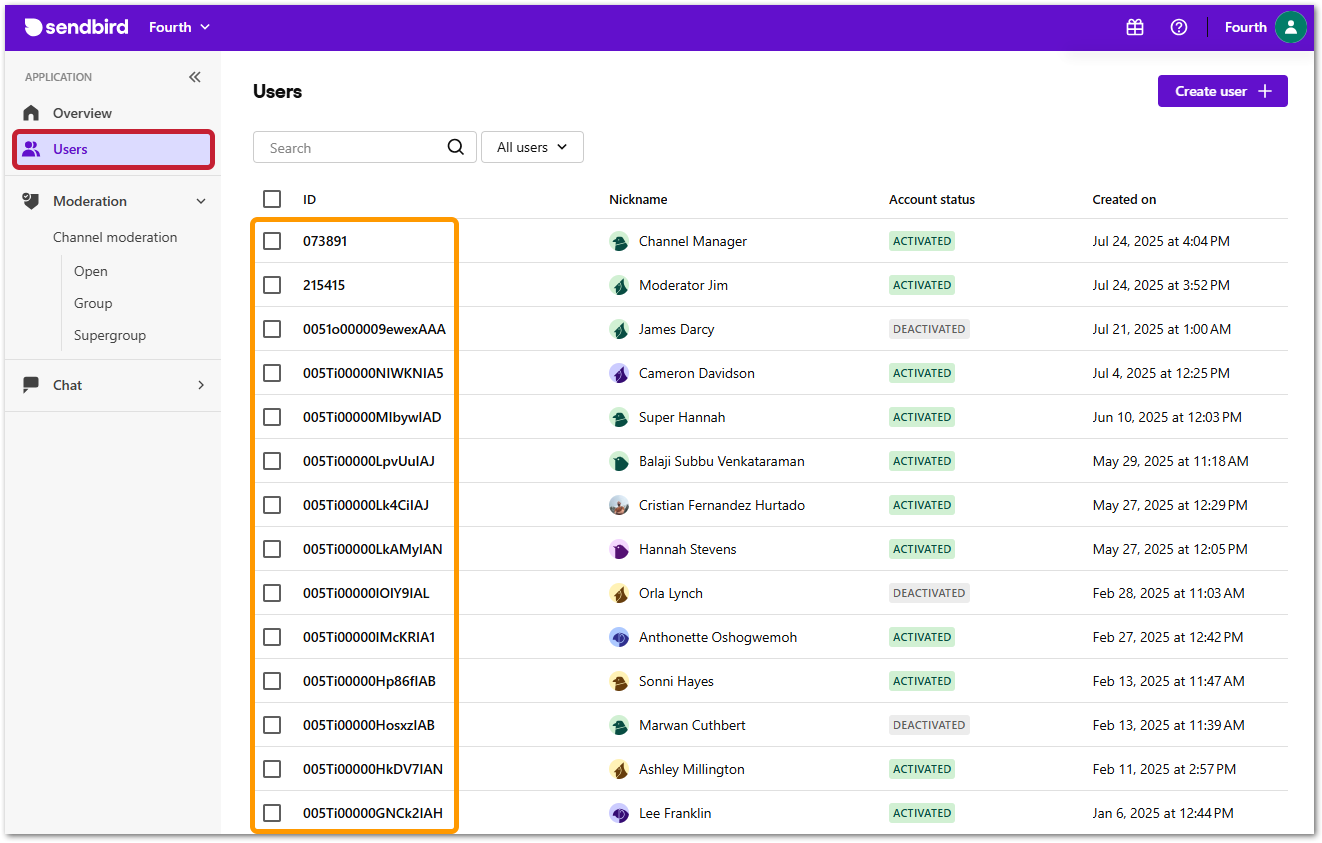Click the search magnifier icon
This screenshot has width=1322, height=843.
tap(455, 147)
